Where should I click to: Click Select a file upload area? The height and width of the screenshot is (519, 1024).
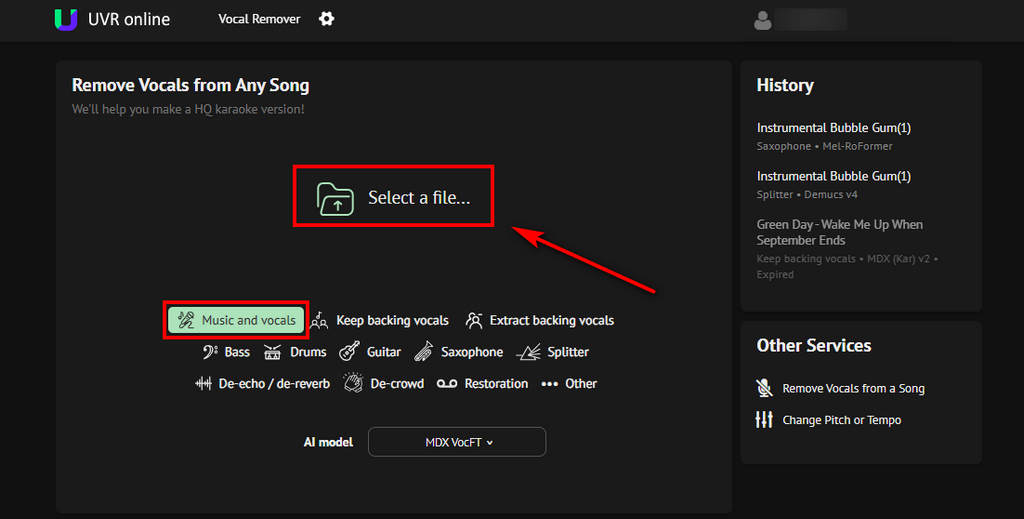pos(394,197)
